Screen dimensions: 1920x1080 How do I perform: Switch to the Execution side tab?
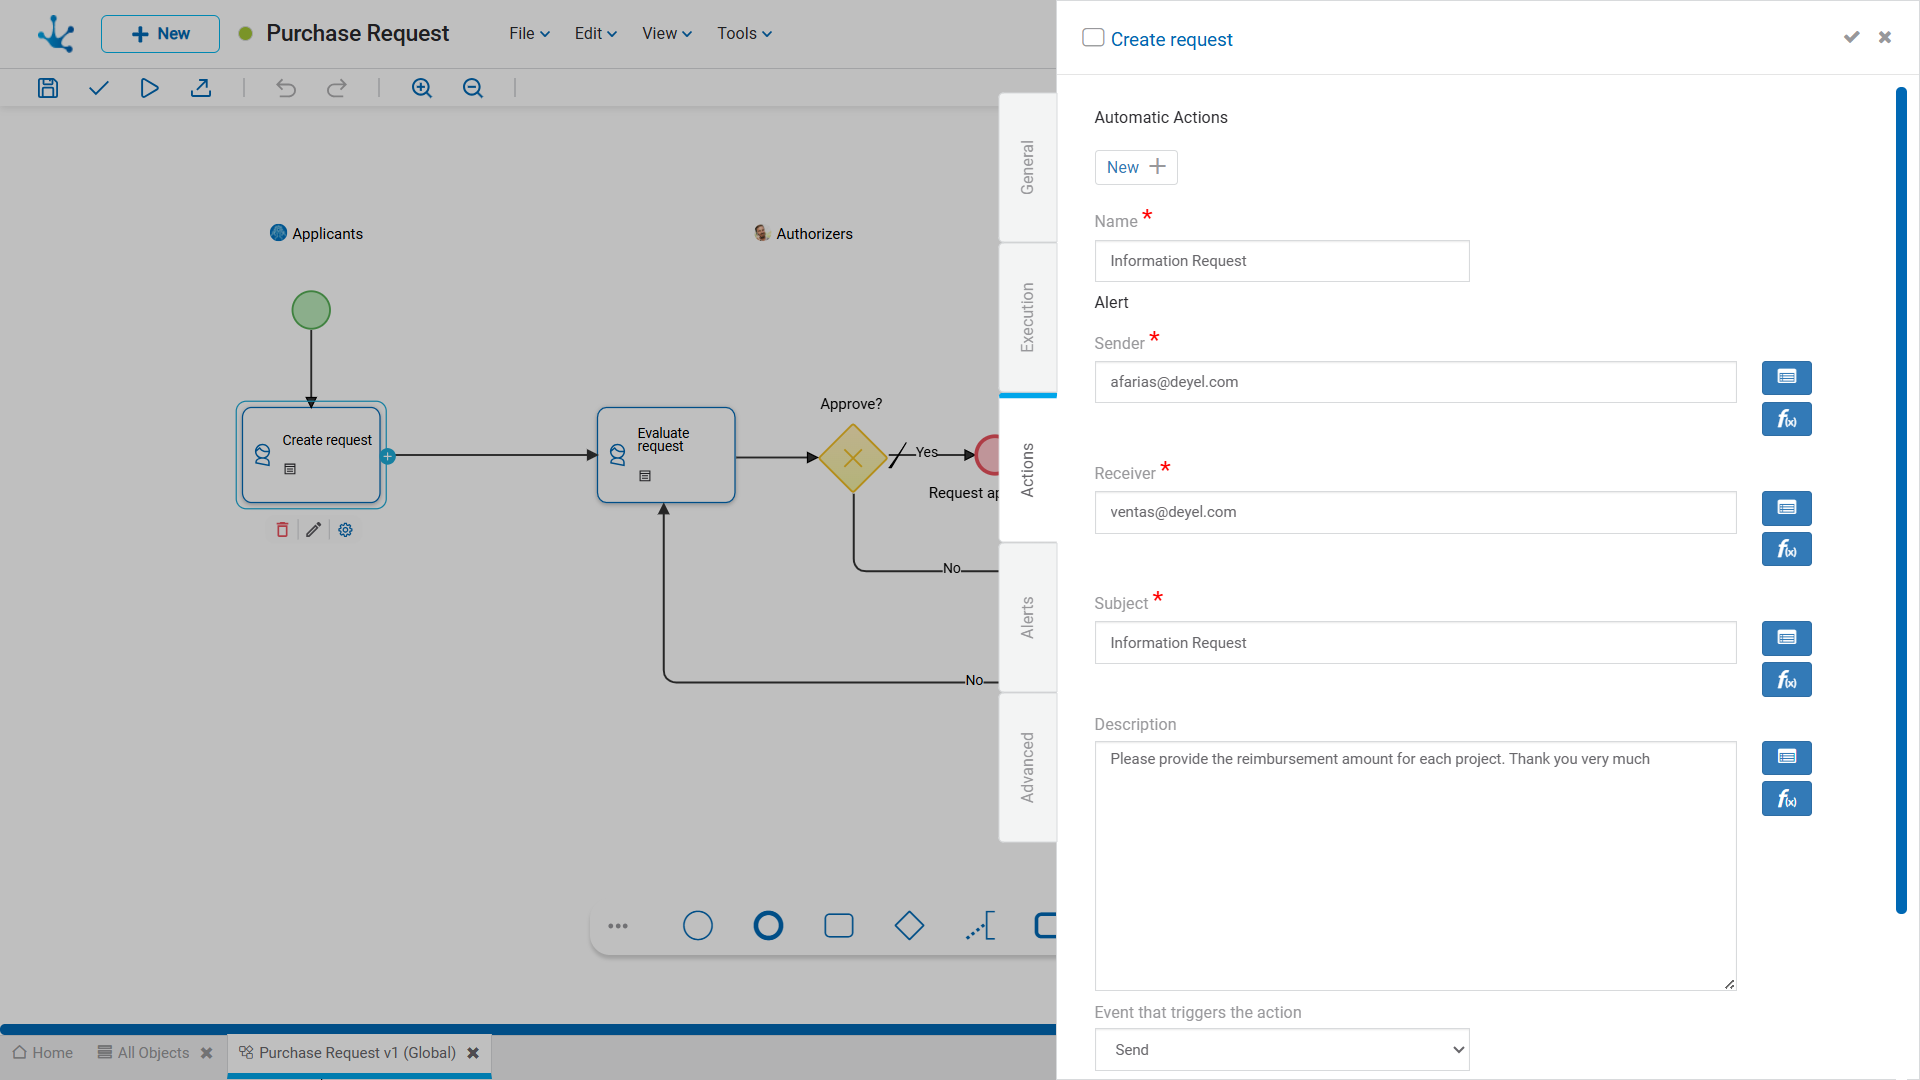click(x=1027, y=317)
